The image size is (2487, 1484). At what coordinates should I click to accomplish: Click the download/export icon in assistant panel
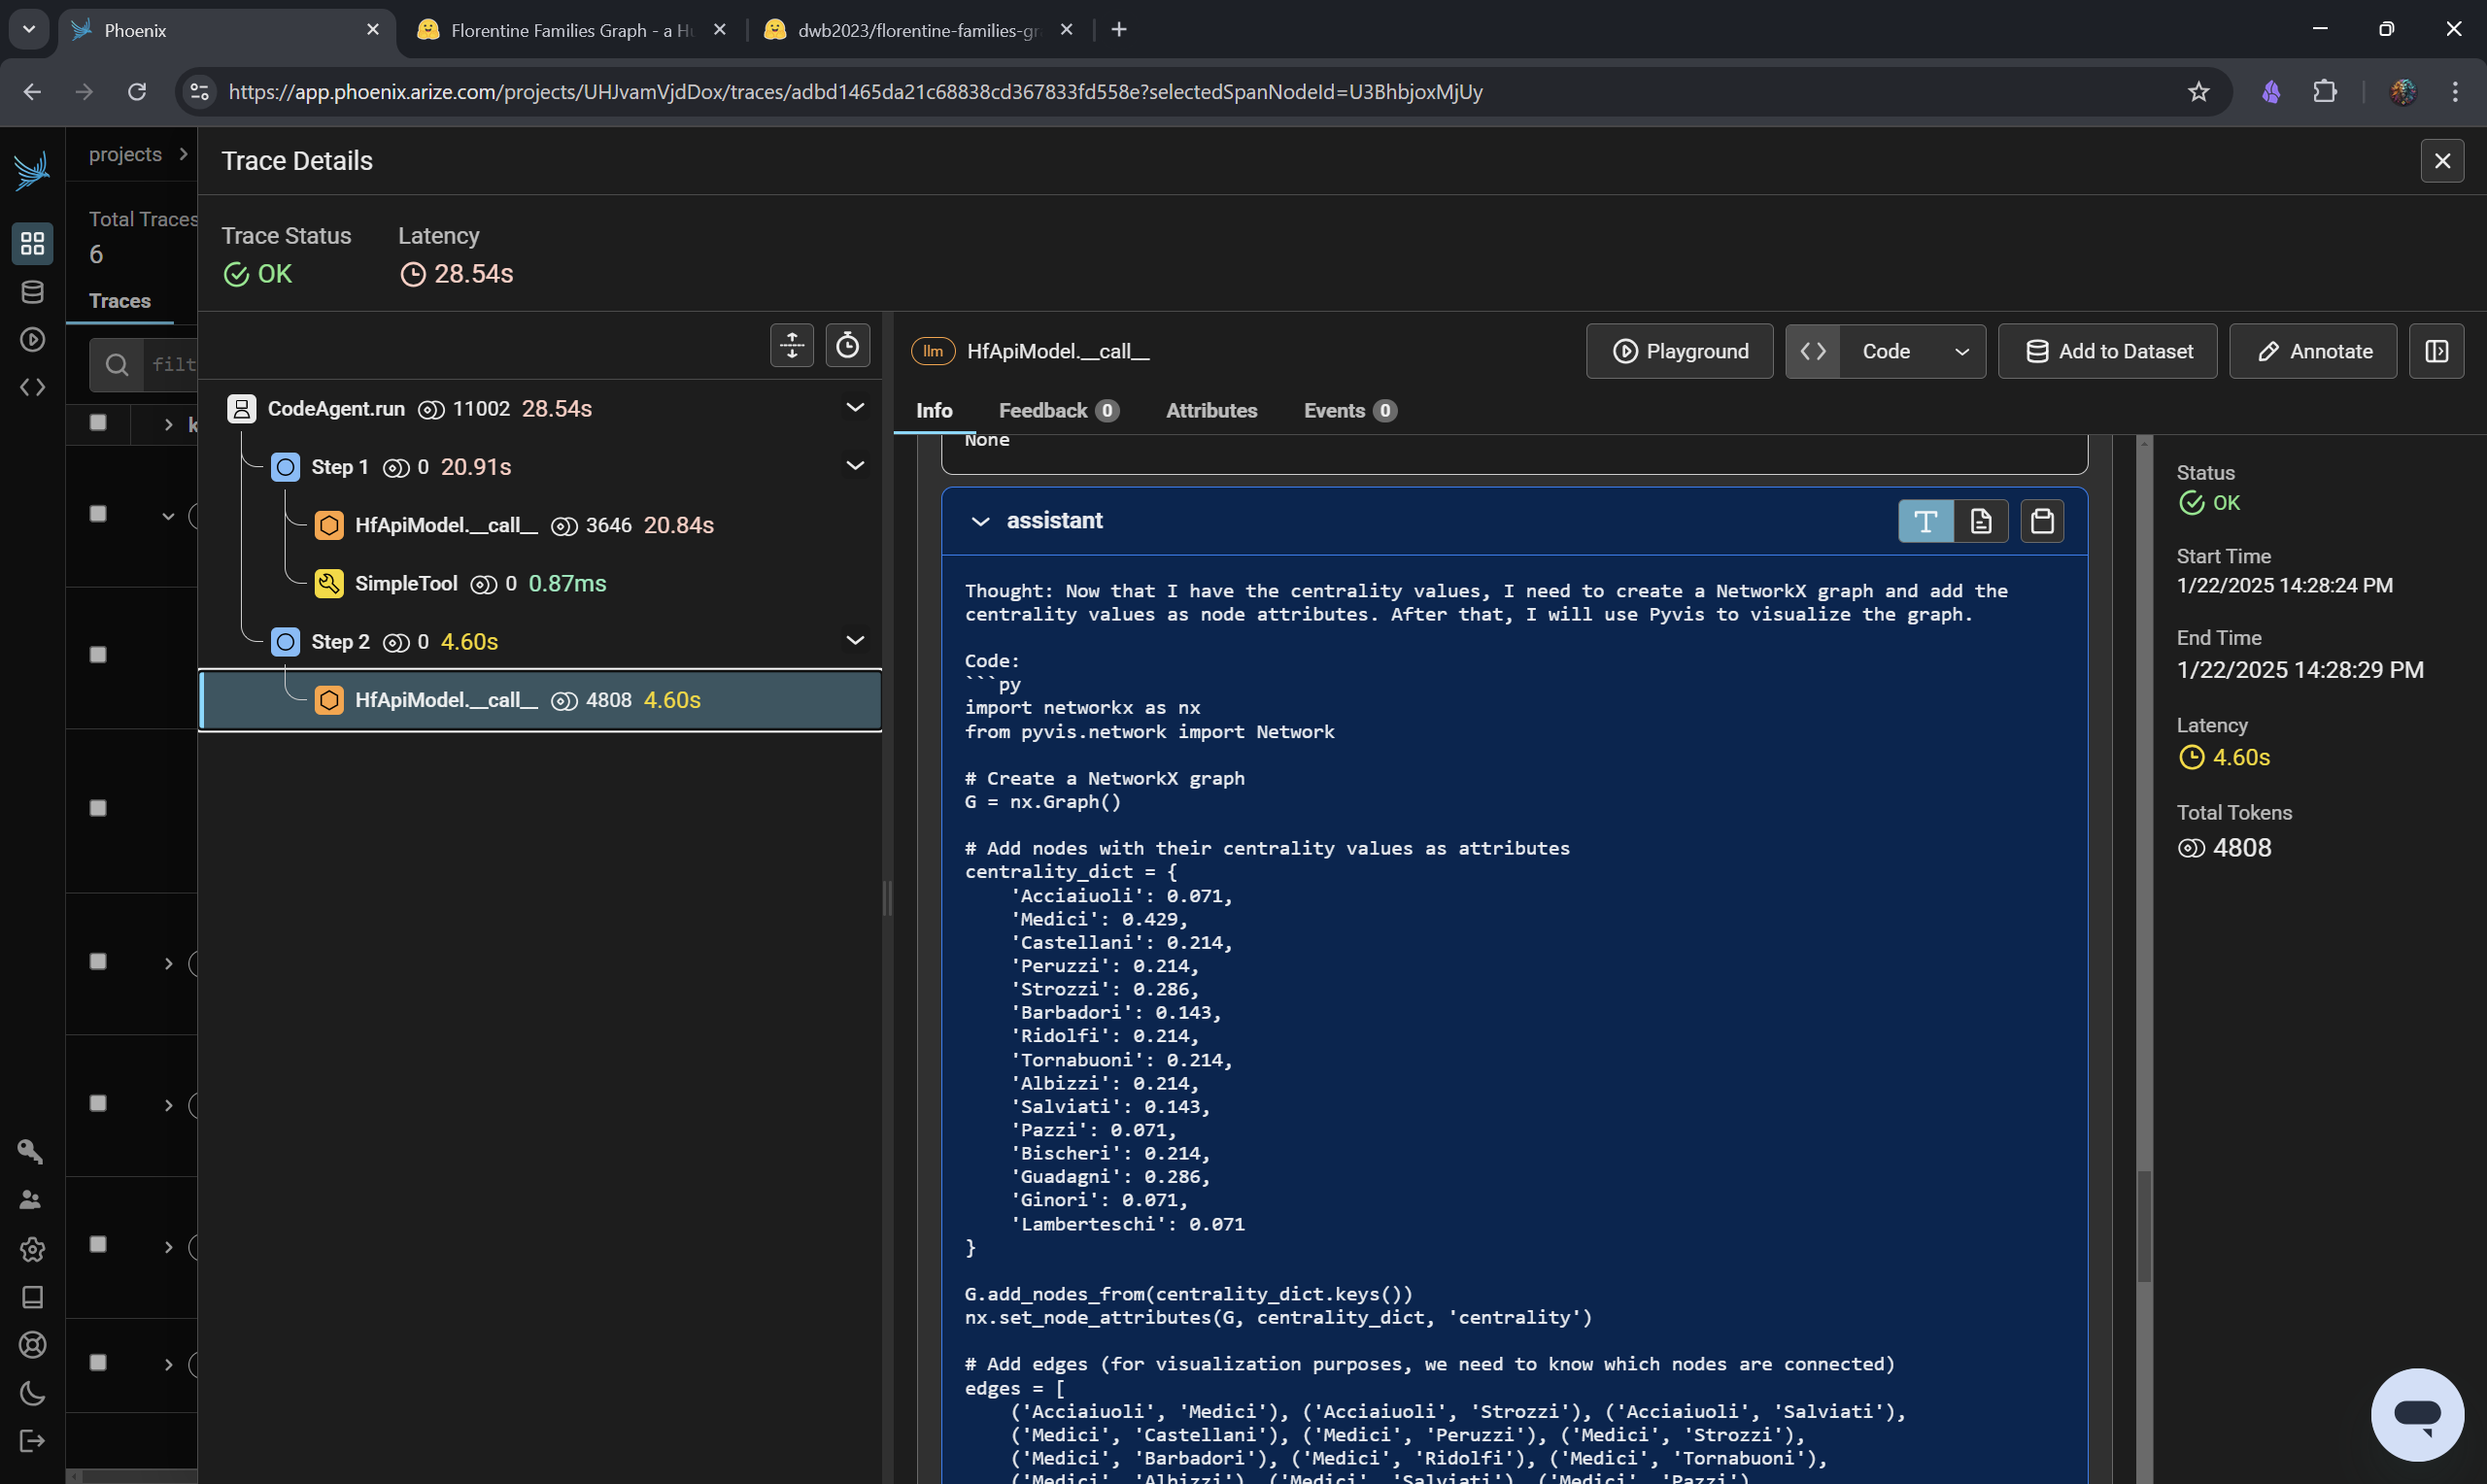tap(1980, 520)
